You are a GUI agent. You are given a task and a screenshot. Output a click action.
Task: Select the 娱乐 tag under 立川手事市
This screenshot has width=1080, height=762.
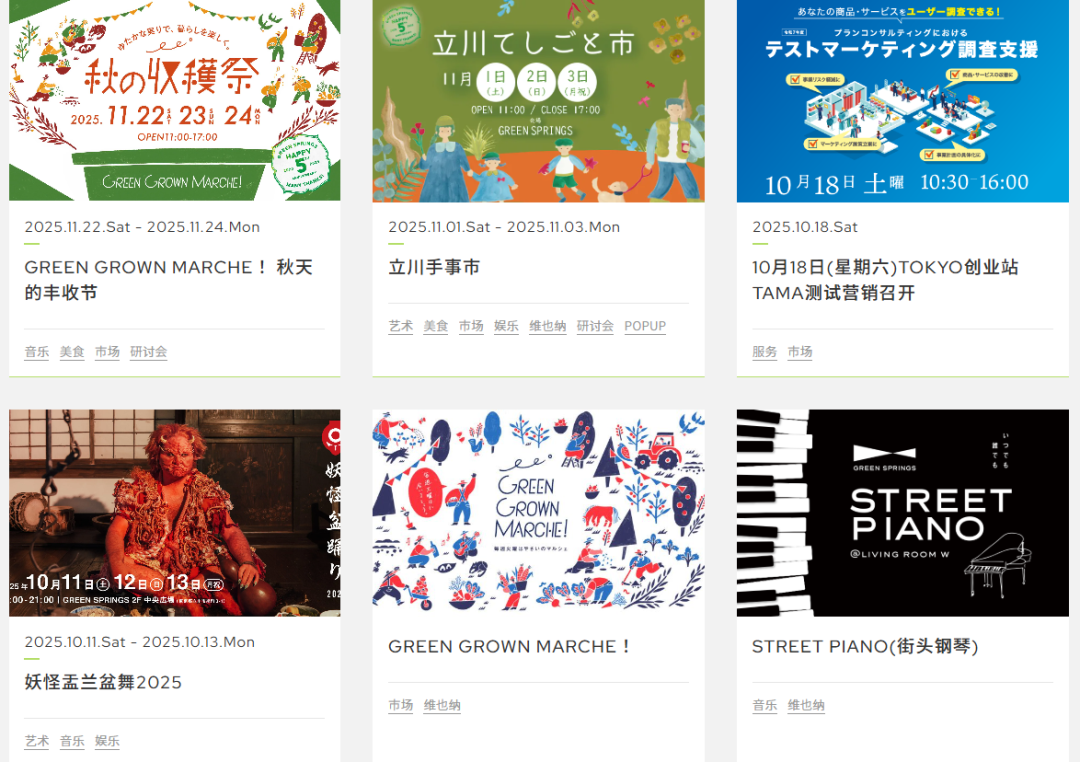click(x=506, y=326)
